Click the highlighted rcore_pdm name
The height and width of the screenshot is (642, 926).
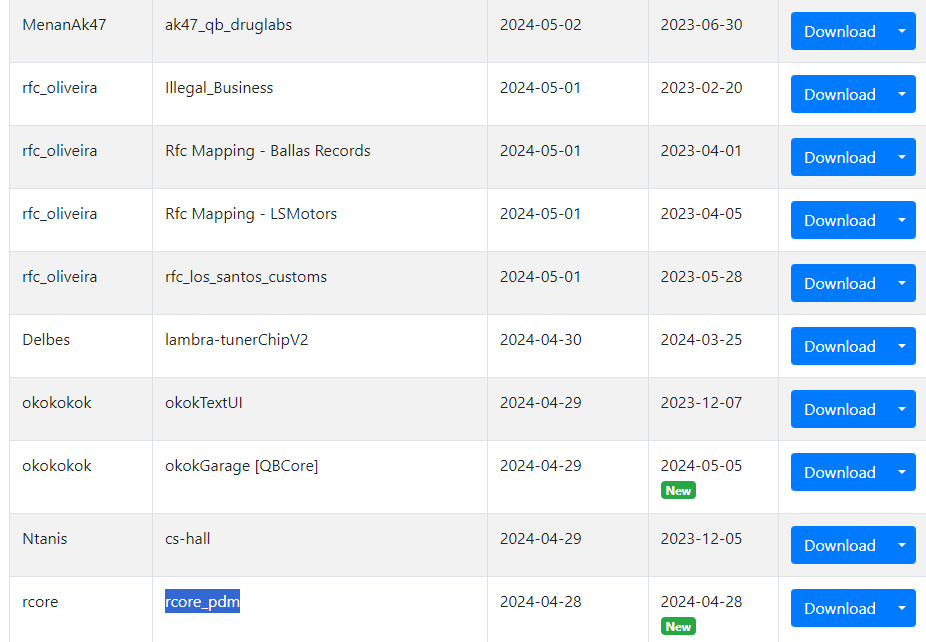203,601
